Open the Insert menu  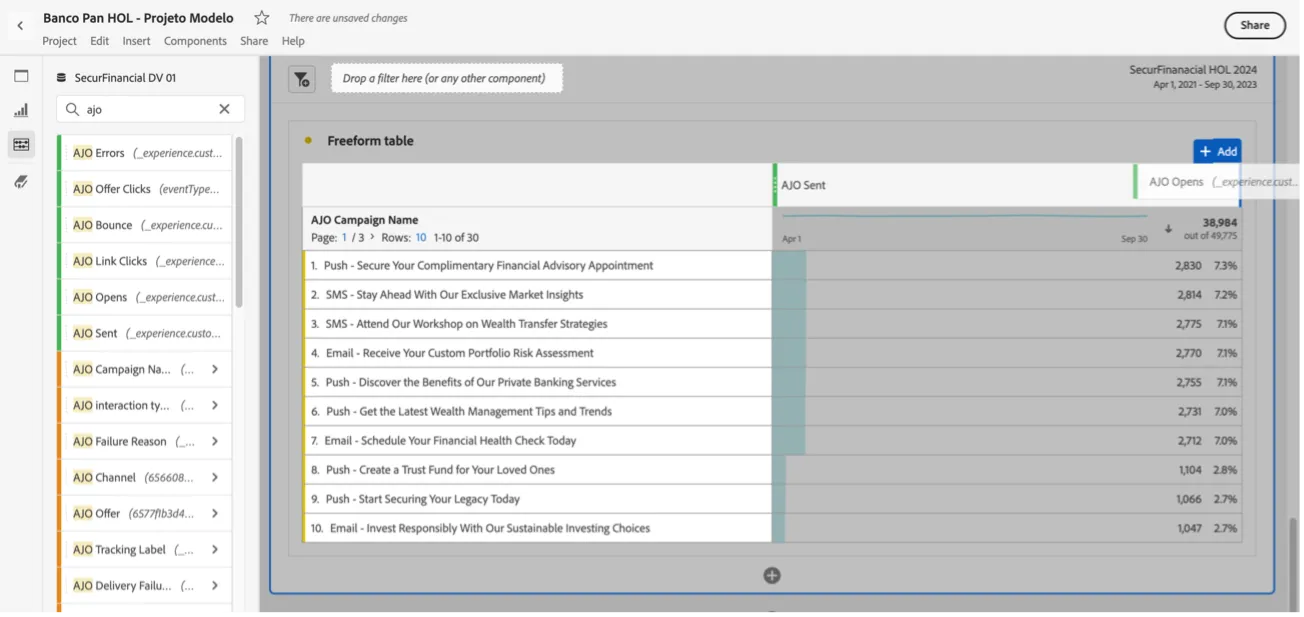136,41
